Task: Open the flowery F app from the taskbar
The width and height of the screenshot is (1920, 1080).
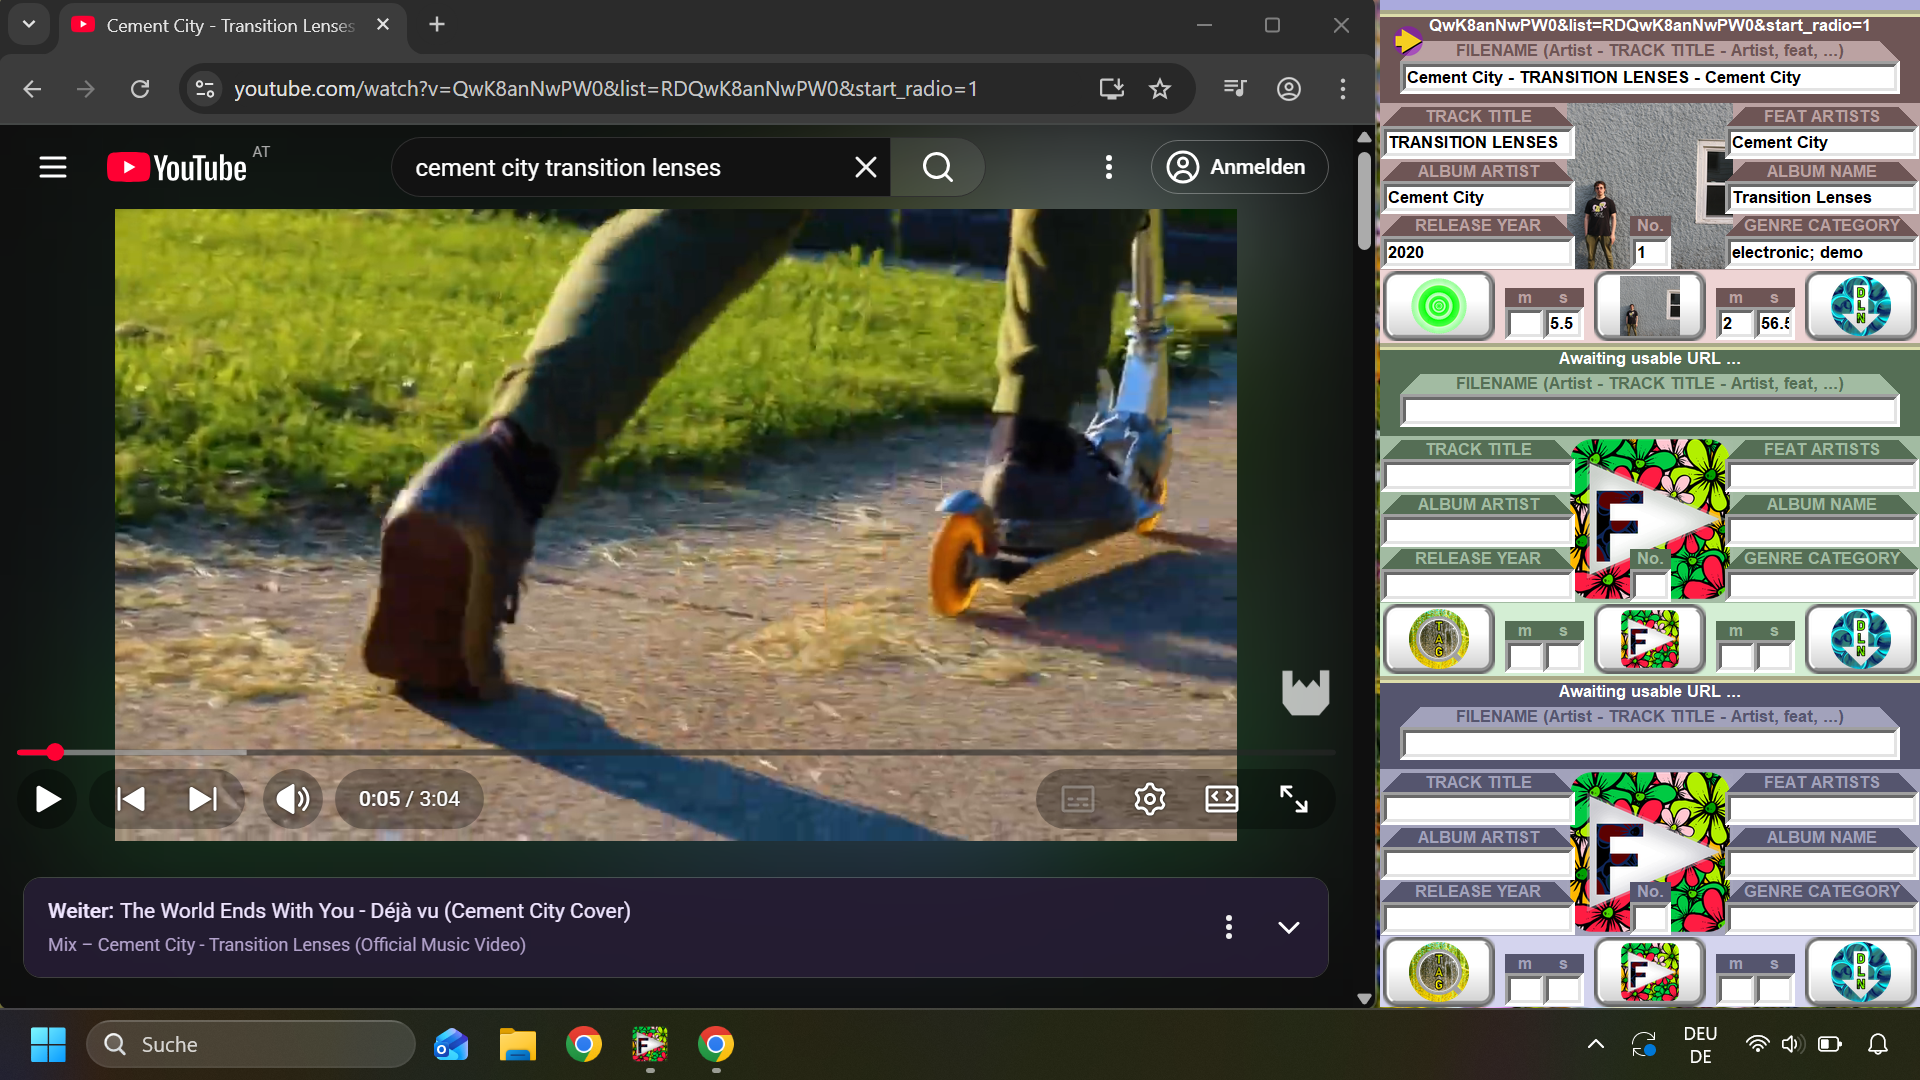Action: tap(649, 1043)
